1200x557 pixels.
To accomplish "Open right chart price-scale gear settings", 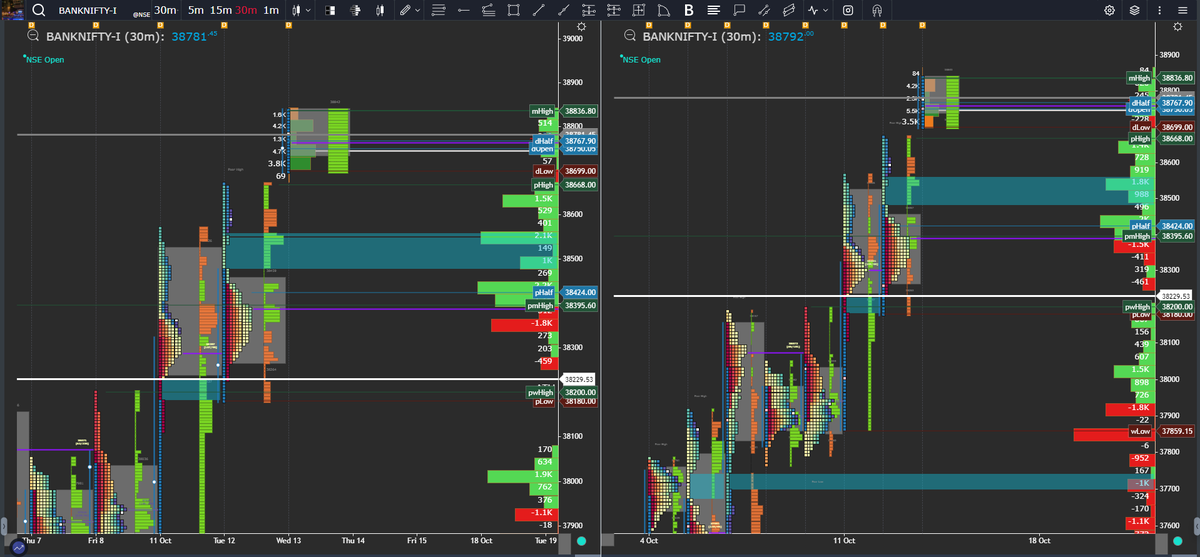I will (1176, 26).
